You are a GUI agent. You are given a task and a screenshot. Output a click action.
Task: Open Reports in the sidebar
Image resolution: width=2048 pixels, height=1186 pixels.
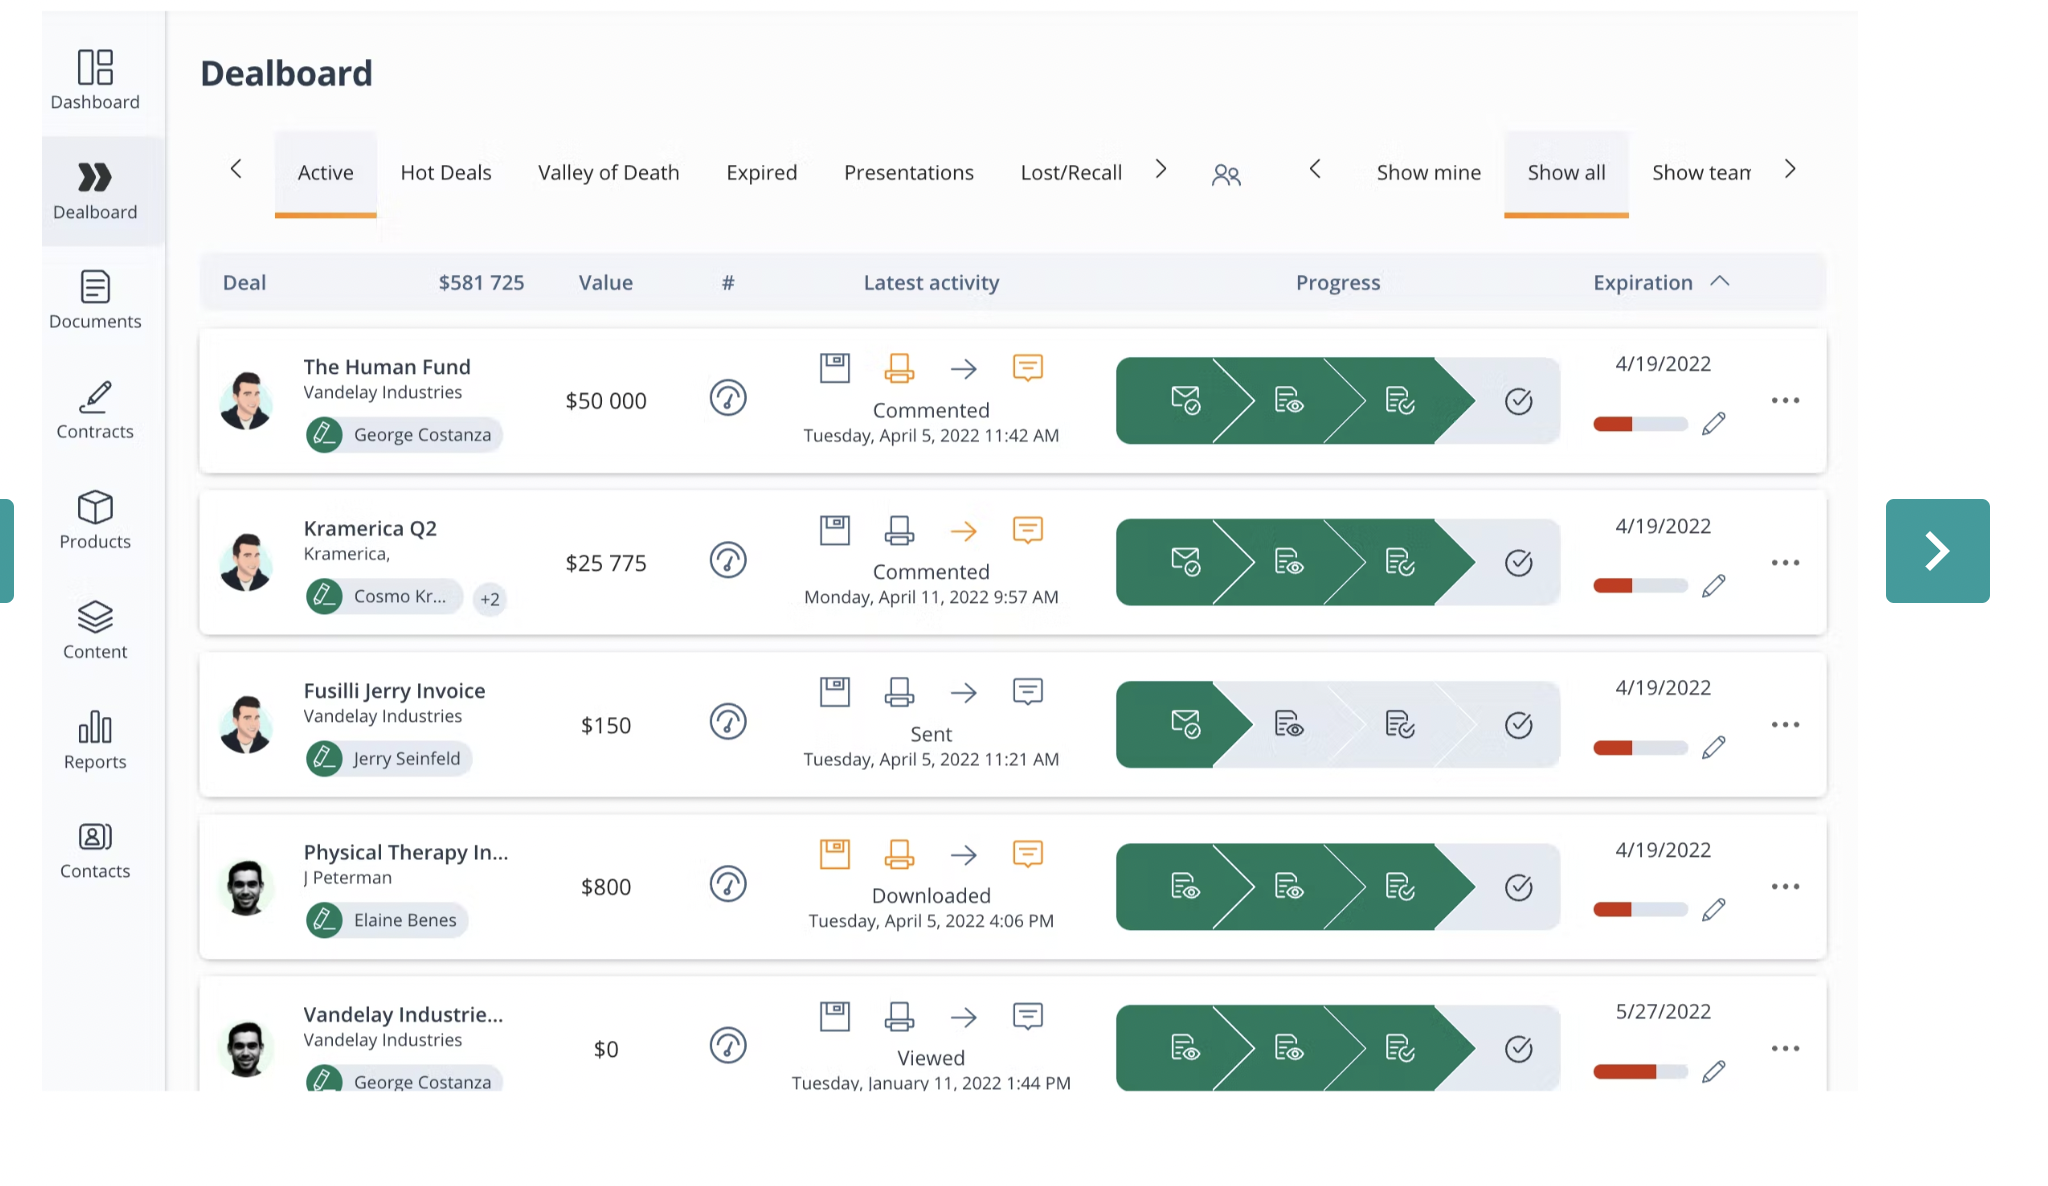point(95,740)
